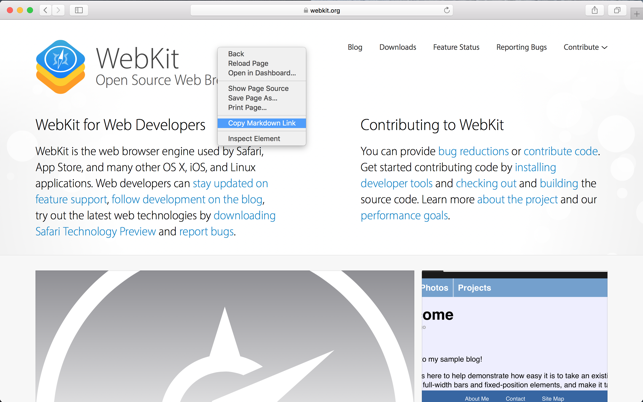Go to Downloads page
The width and height of the screenshot is (643, 402).
[398, 47]
